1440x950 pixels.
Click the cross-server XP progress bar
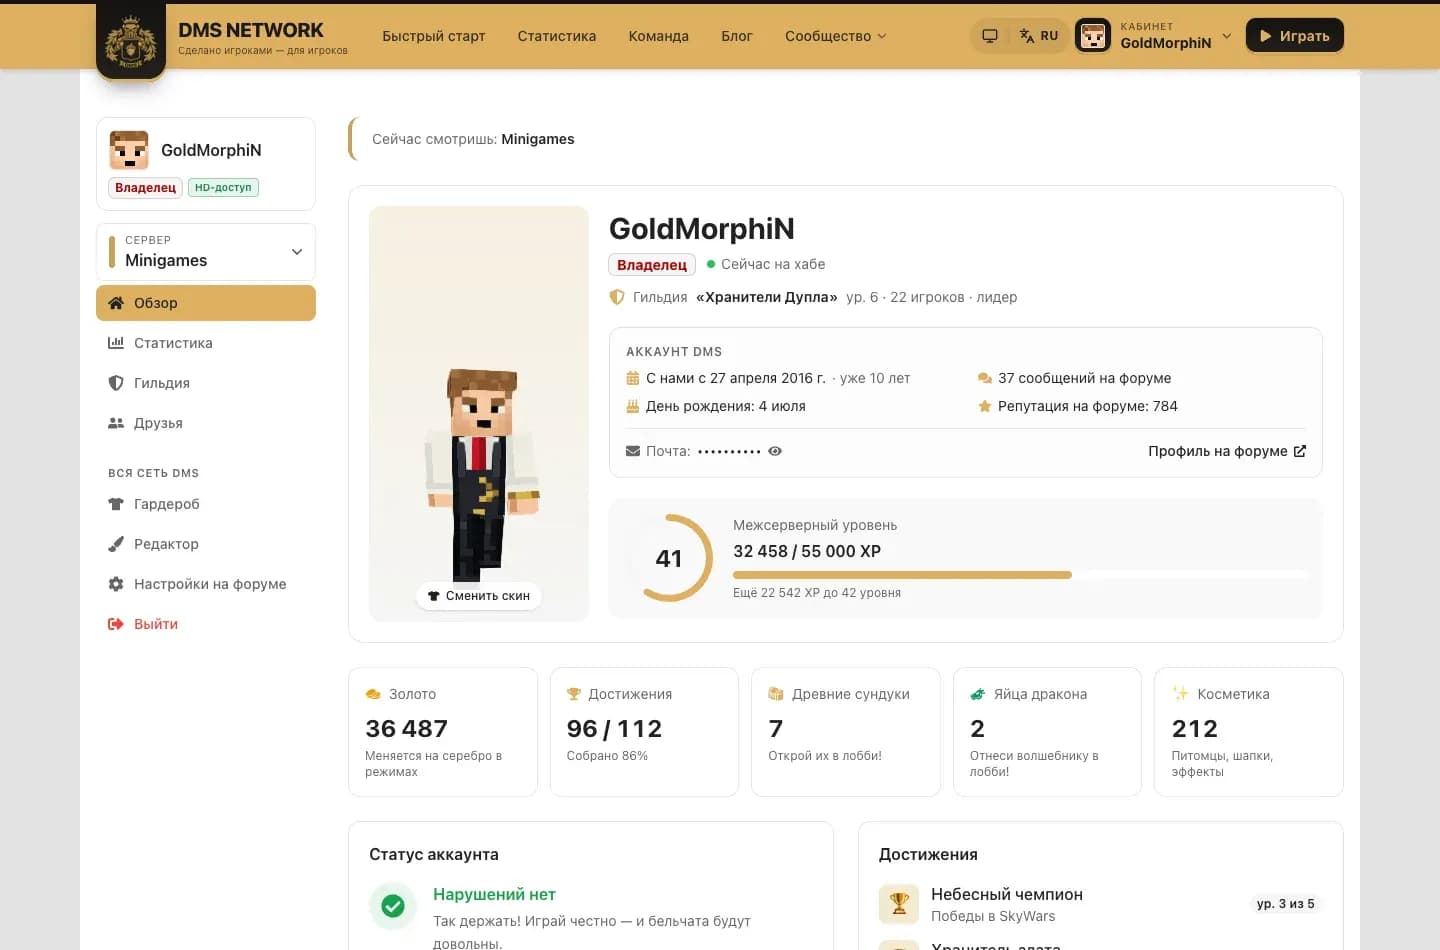1019,575
